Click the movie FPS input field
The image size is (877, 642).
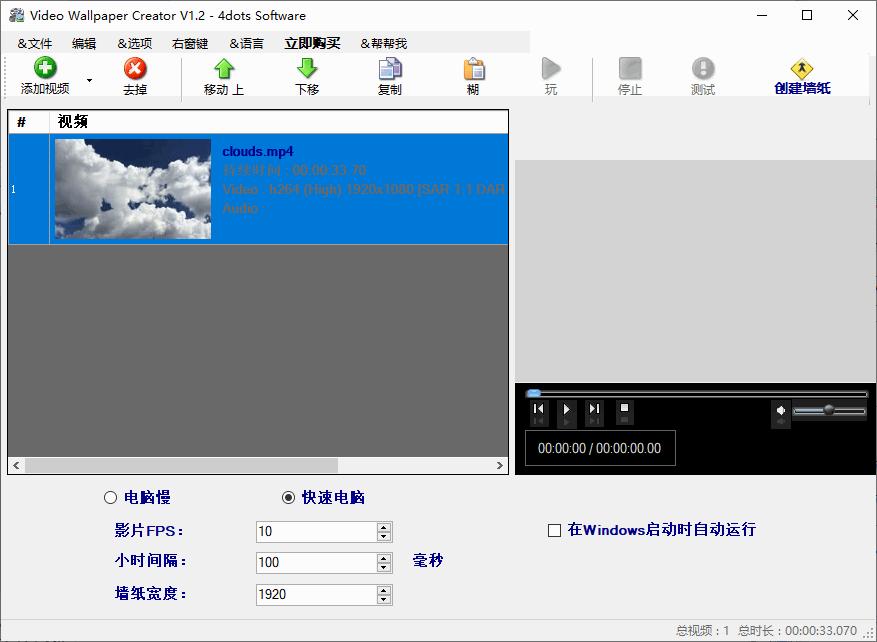(x=317, y=531)
